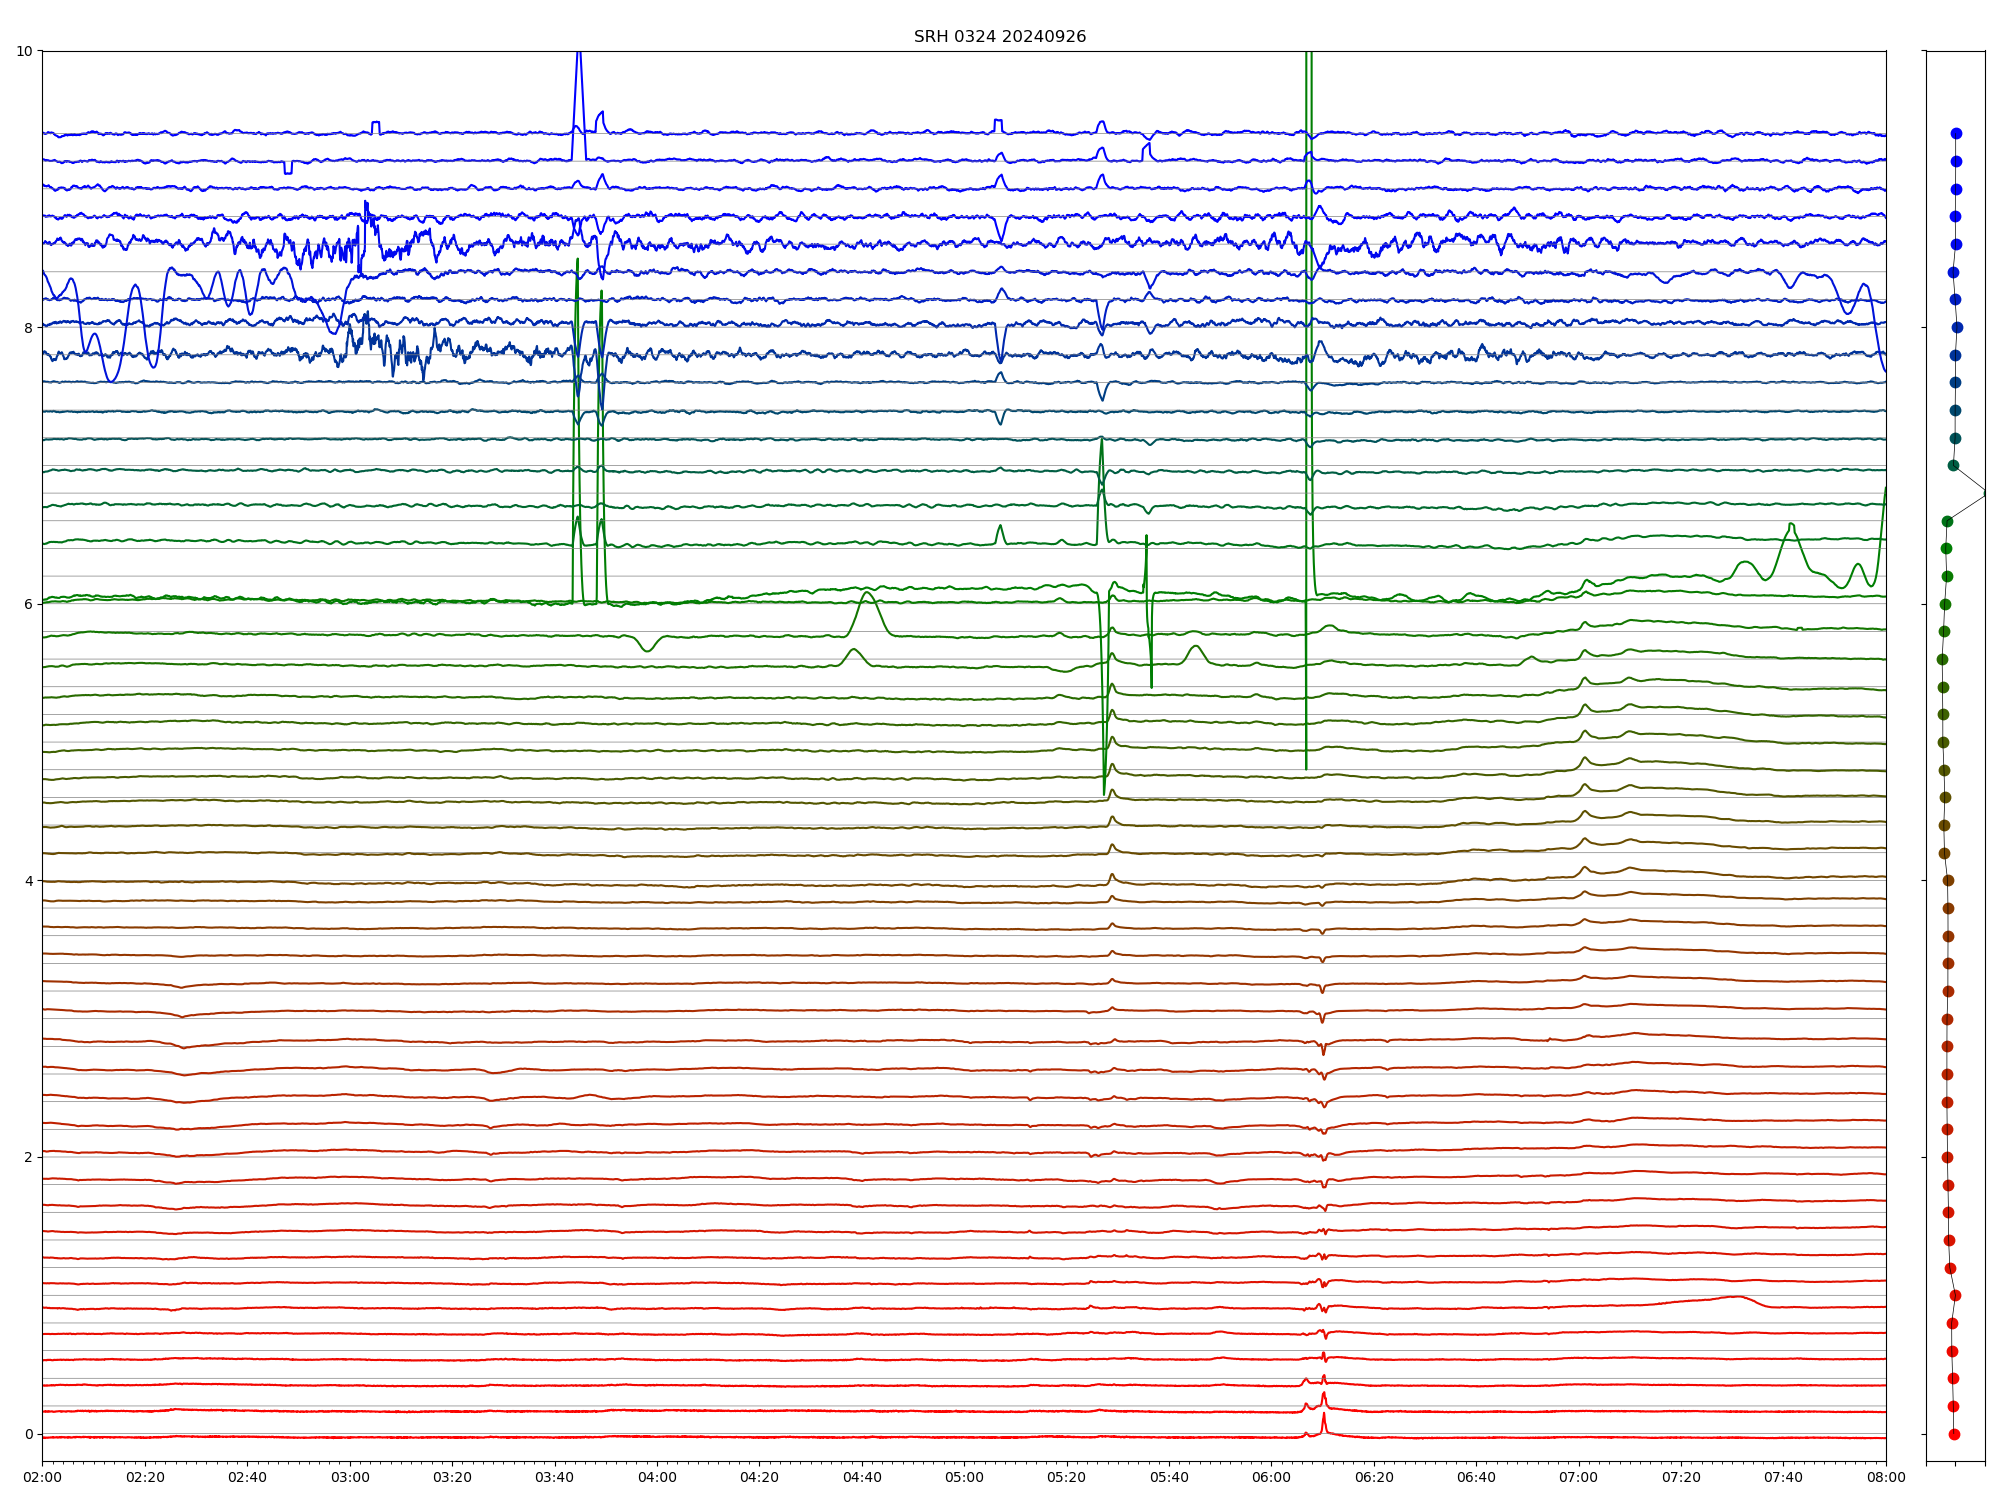Select the y-axis label 2

[28, 1157]
